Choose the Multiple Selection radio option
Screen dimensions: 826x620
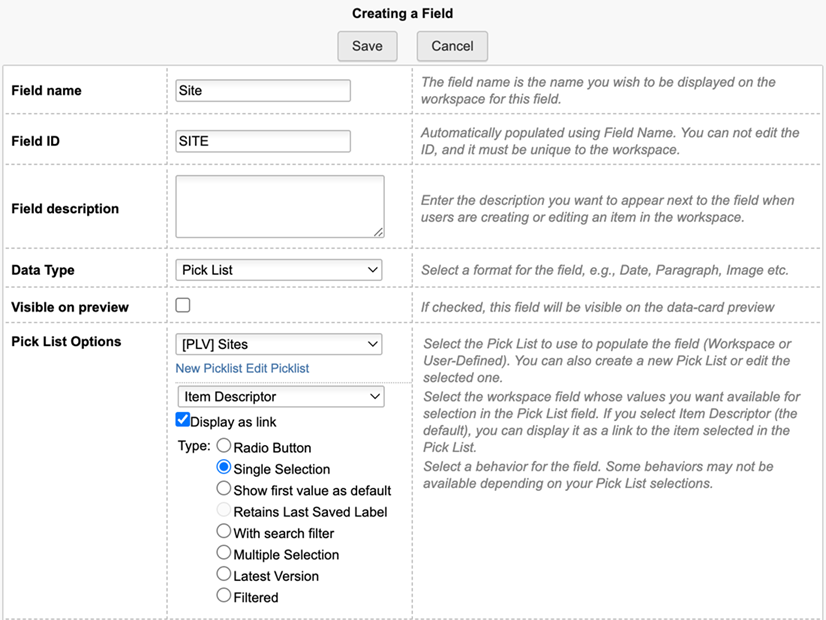[x=224, y=553]
